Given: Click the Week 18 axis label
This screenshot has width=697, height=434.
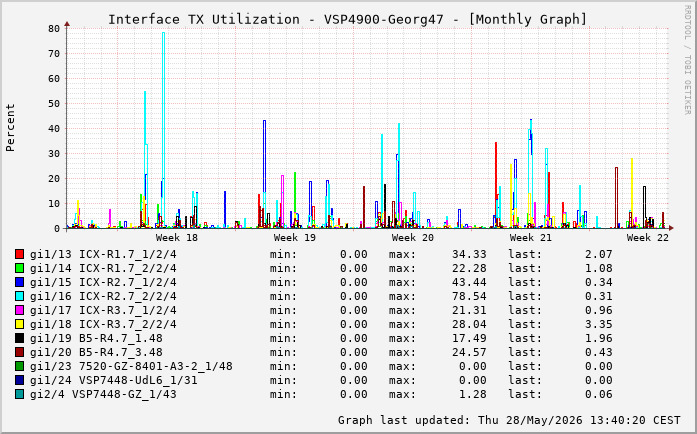Looking at the screenshot, I should coord(176,237).
